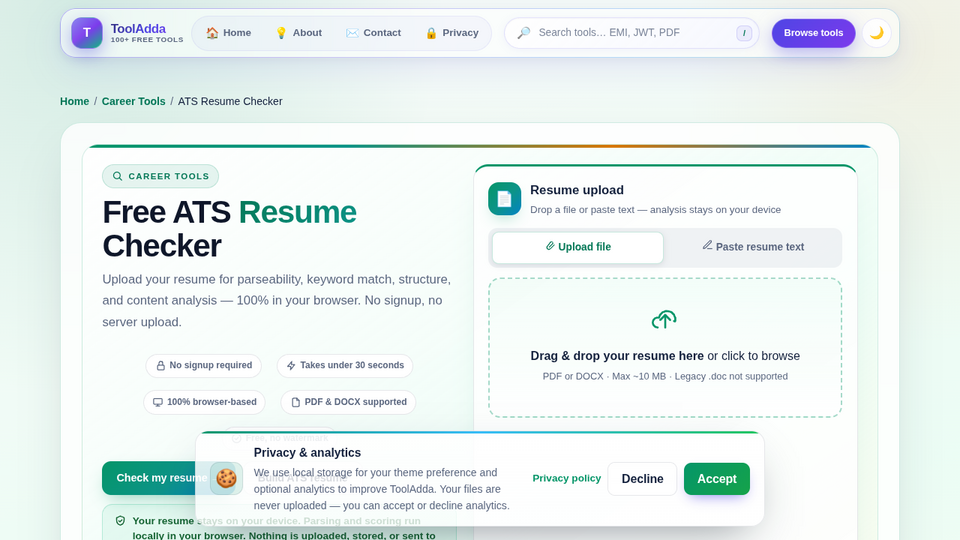The height and width of the screenshot is (540, 960).
Task: Open the Privacy policy link
Action: pyautogui.click(x=567, y=479)
